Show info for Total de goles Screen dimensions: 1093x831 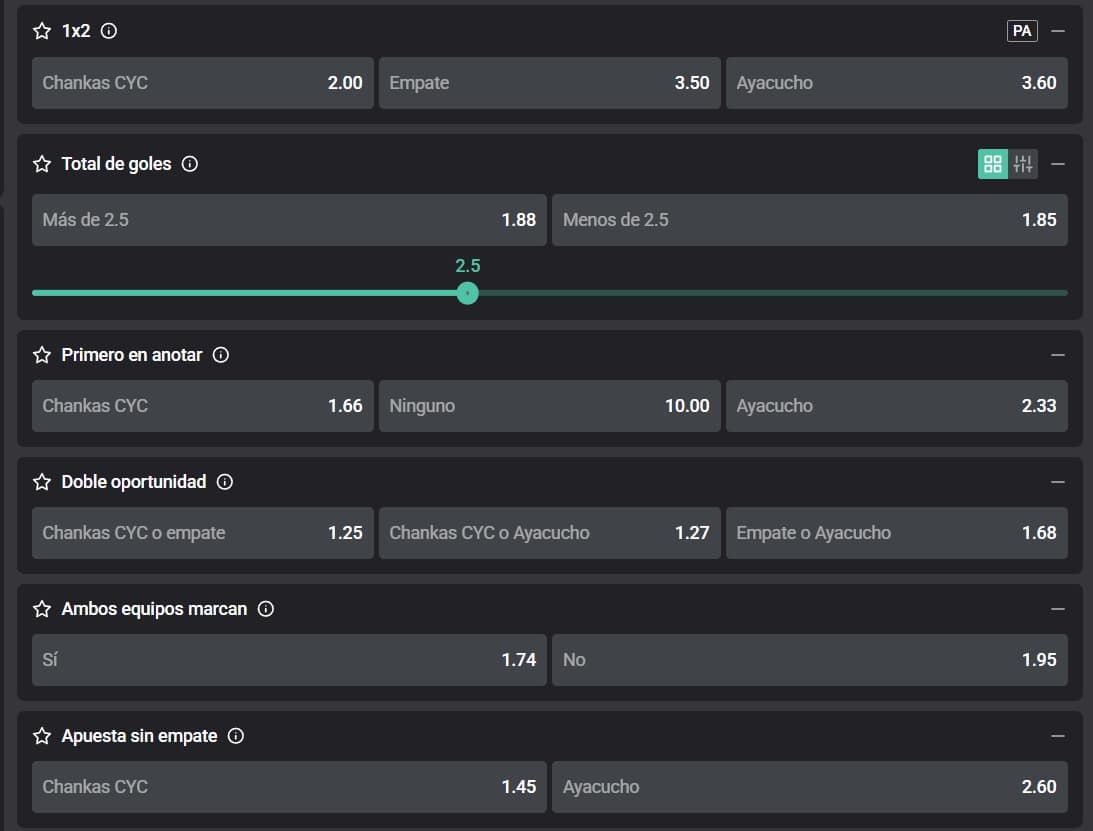point(190,164)
